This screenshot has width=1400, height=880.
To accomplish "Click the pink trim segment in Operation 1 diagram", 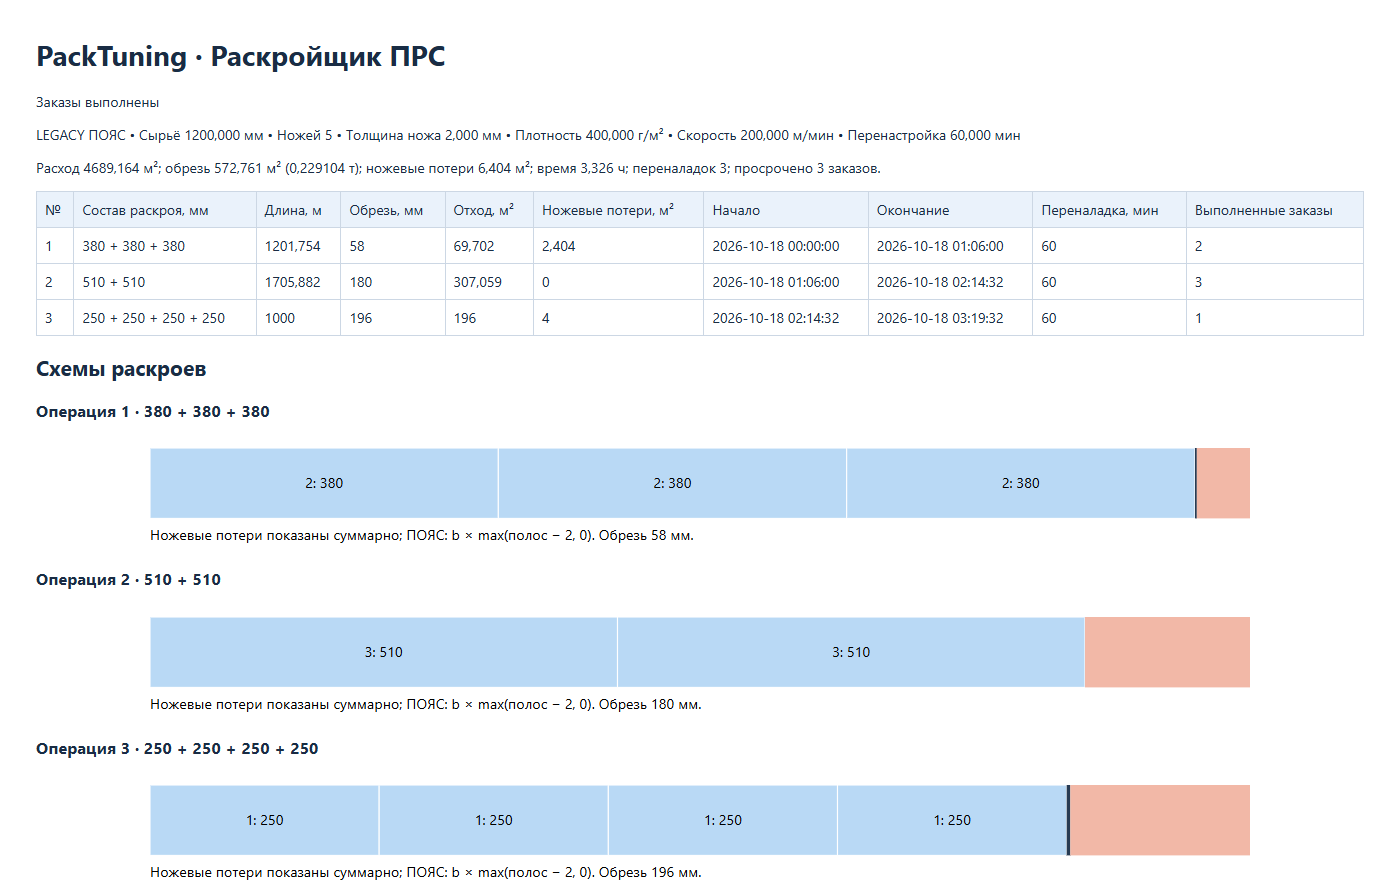I will click(1223, 483).
